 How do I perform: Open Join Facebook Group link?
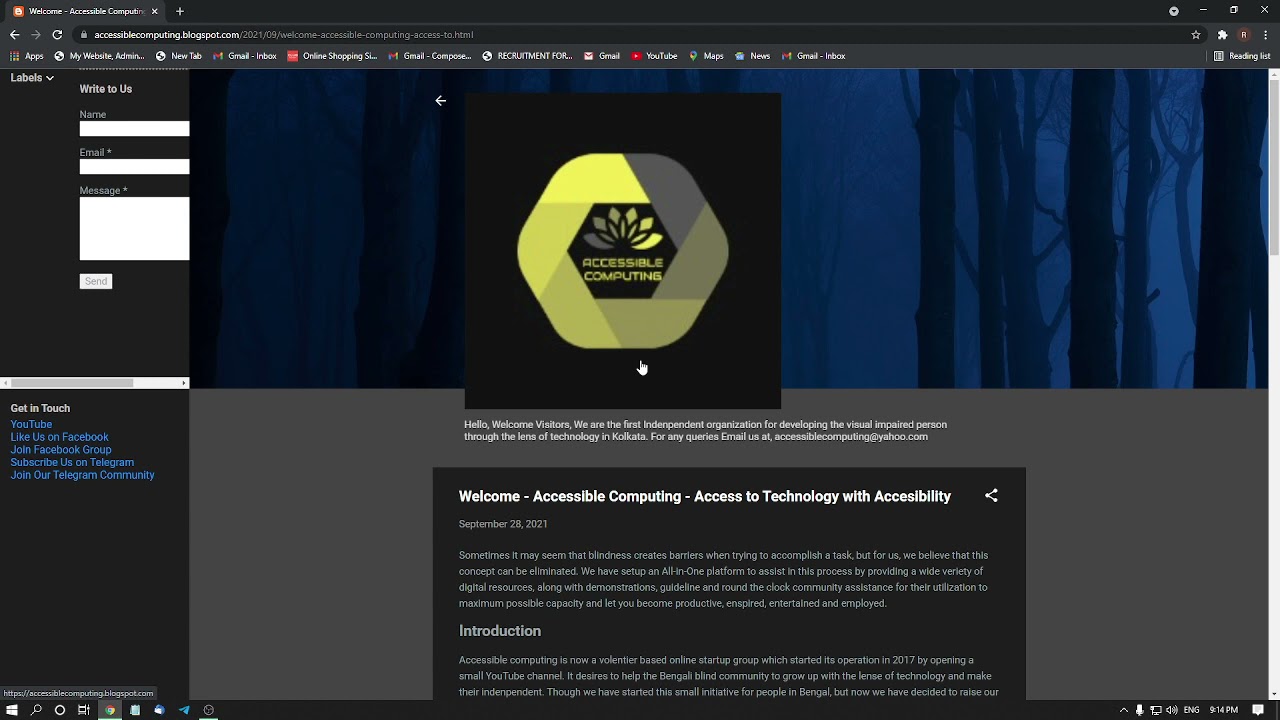[61, 450]
